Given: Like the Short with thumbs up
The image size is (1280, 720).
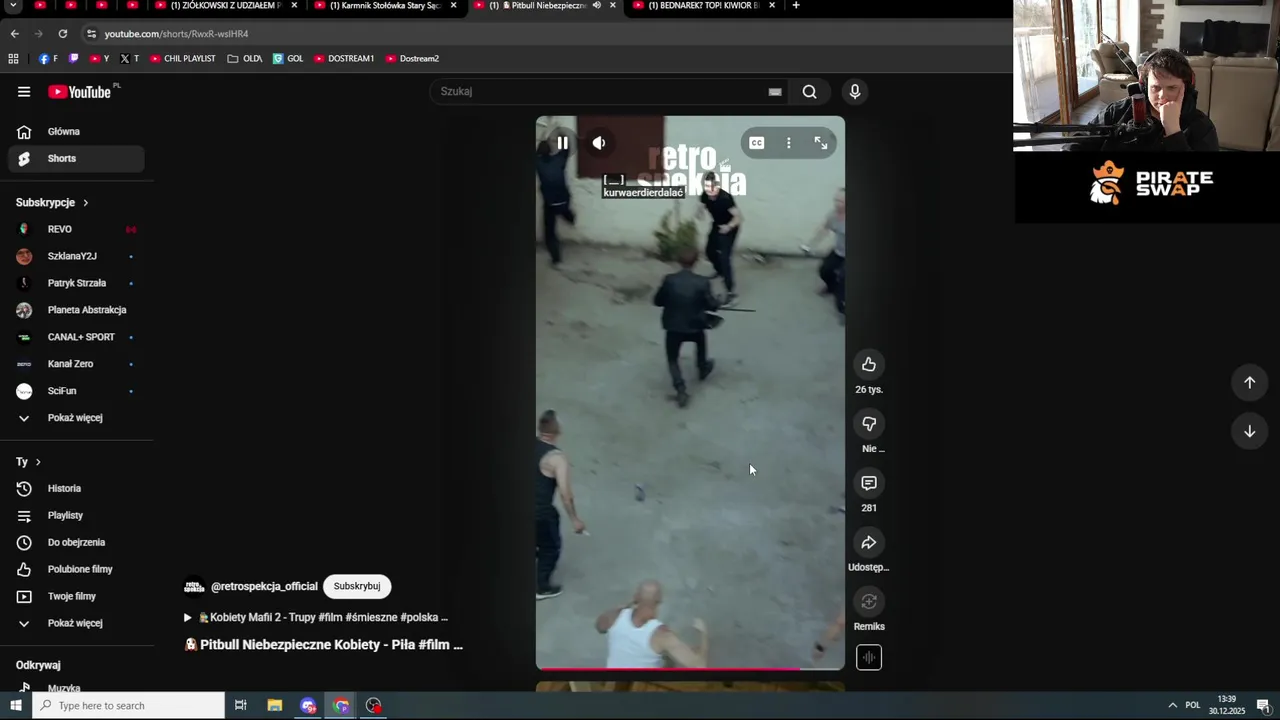Looking at the screenshot, I should 869,364.
